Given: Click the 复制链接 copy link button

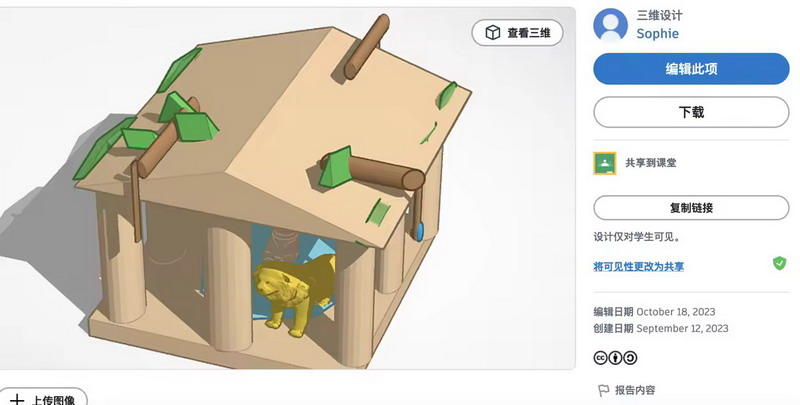Looking at the screenshot, I should 691,208.
